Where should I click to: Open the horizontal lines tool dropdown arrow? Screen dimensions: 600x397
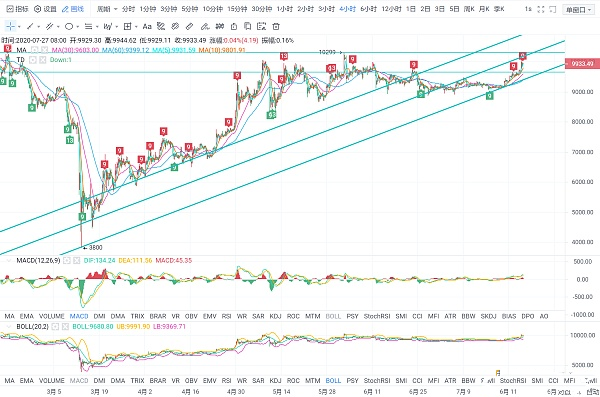(97, 27)
